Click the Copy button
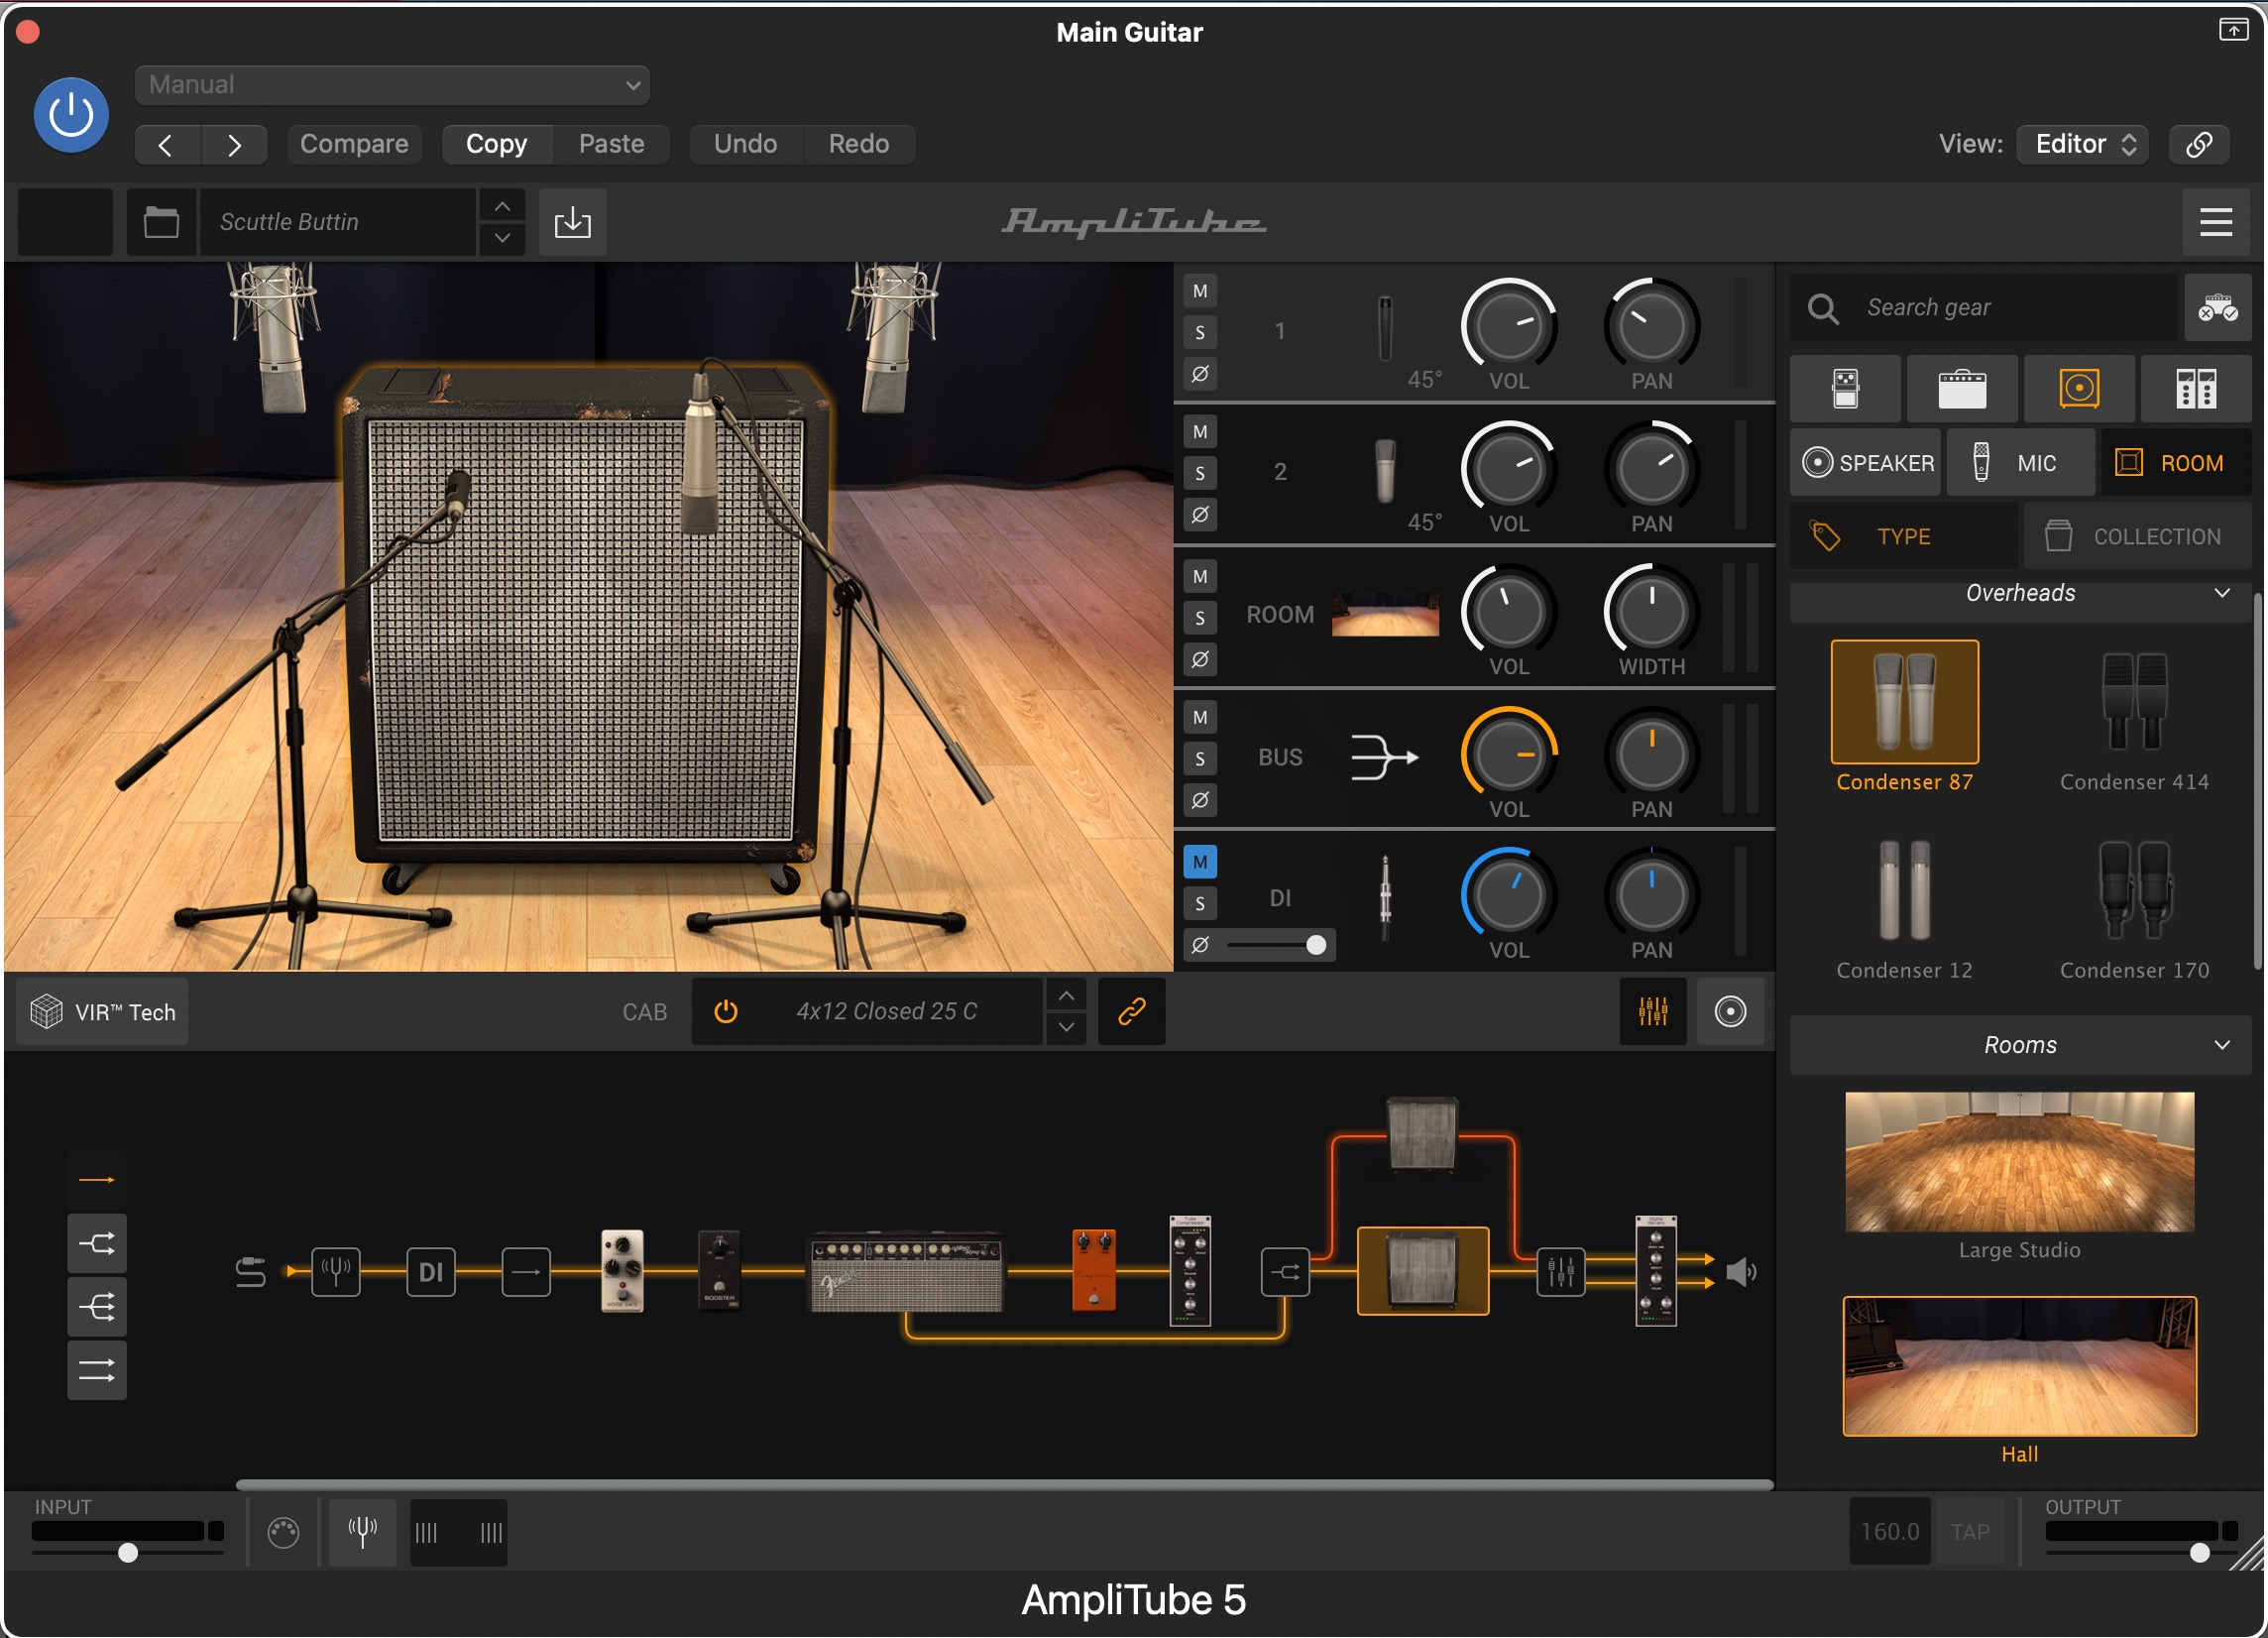2268x1638 pixels. (496, 144)
